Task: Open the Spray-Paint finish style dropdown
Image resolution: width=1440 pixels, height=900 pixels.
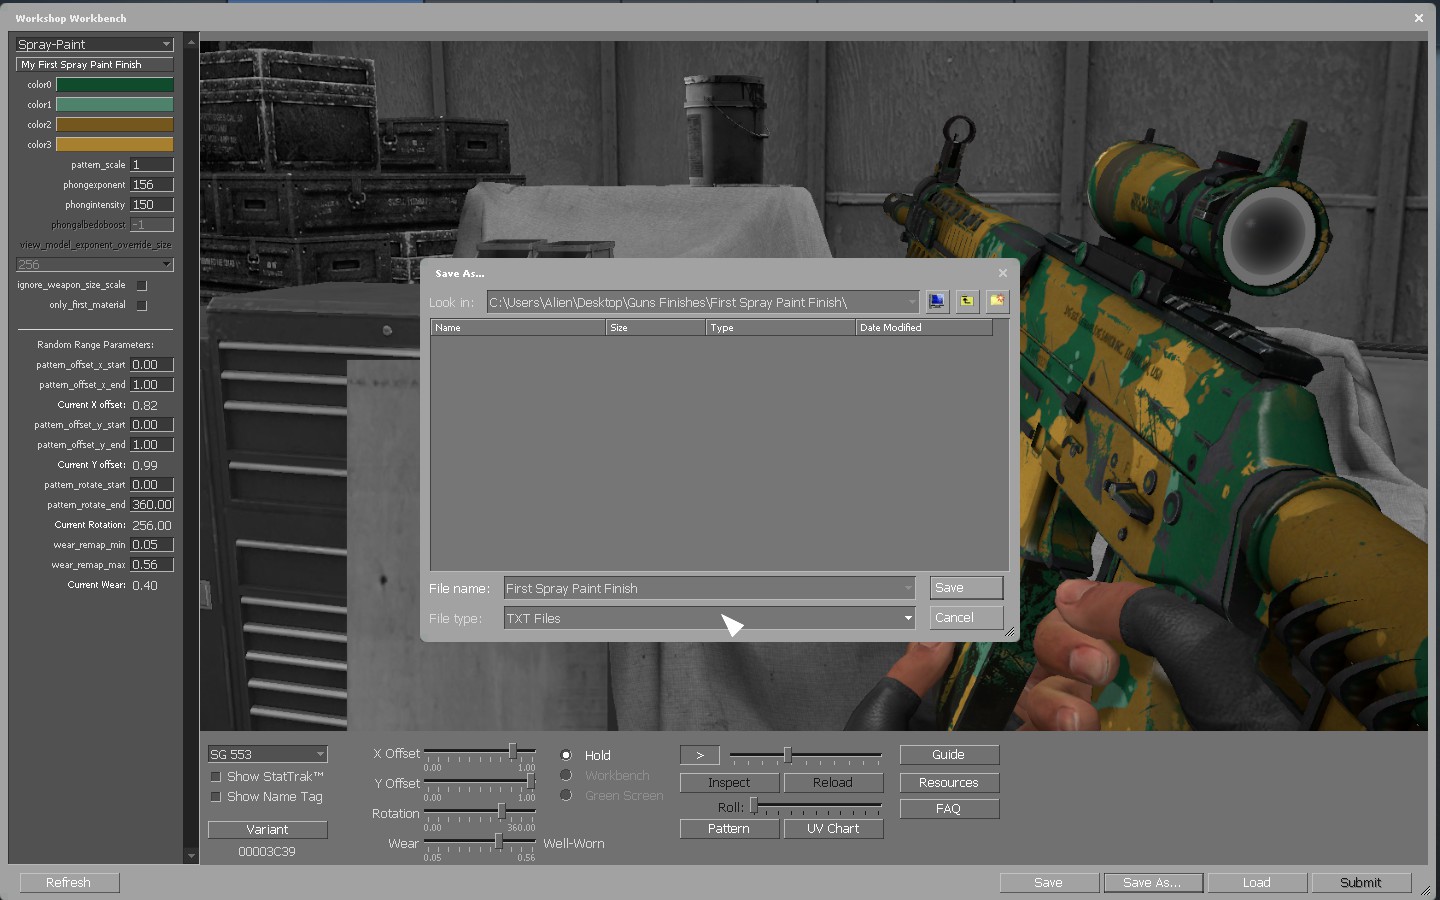Action: pos(95,44)
